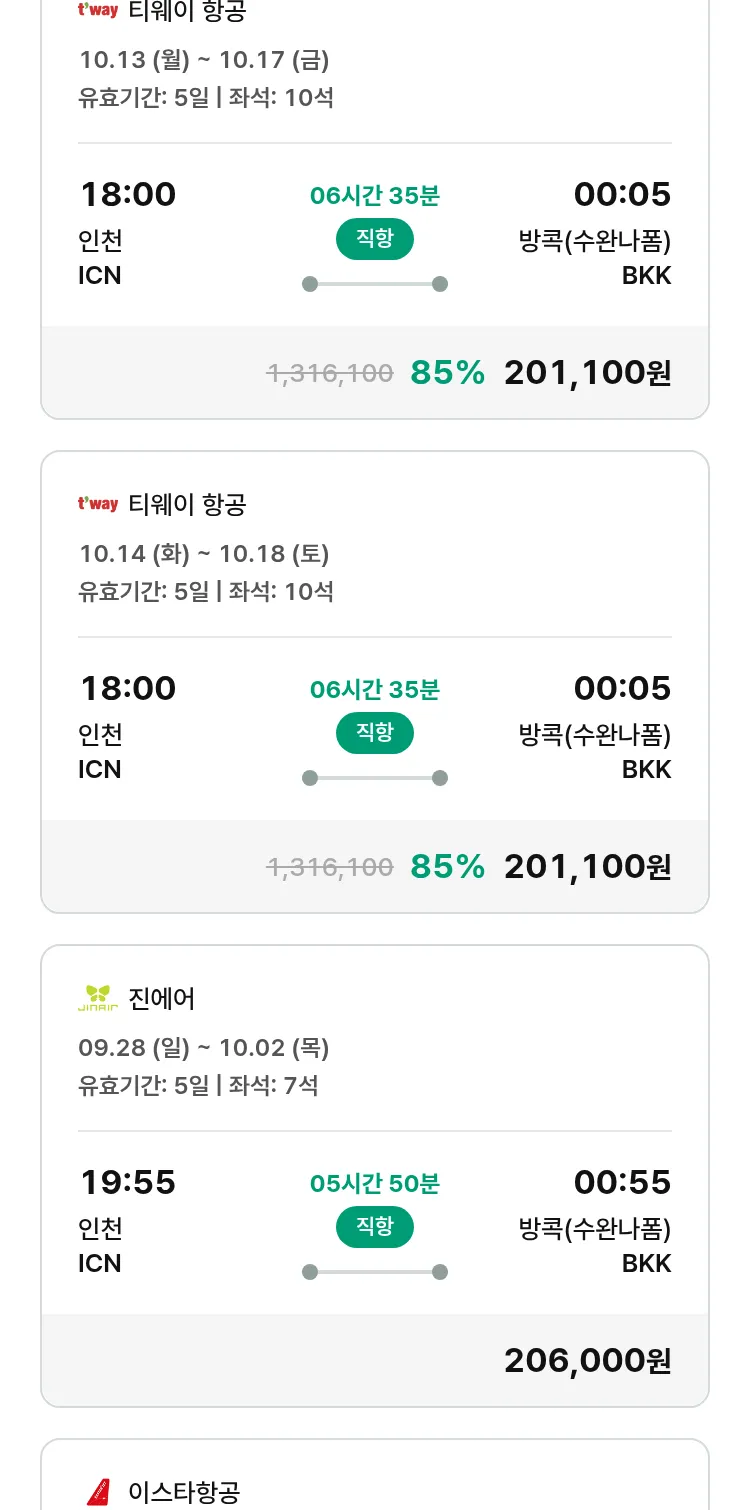Screen dimensions: 750x1510
Task: Click the t'way logo above the 10.13 dates
Action: [x=98, y=11]
